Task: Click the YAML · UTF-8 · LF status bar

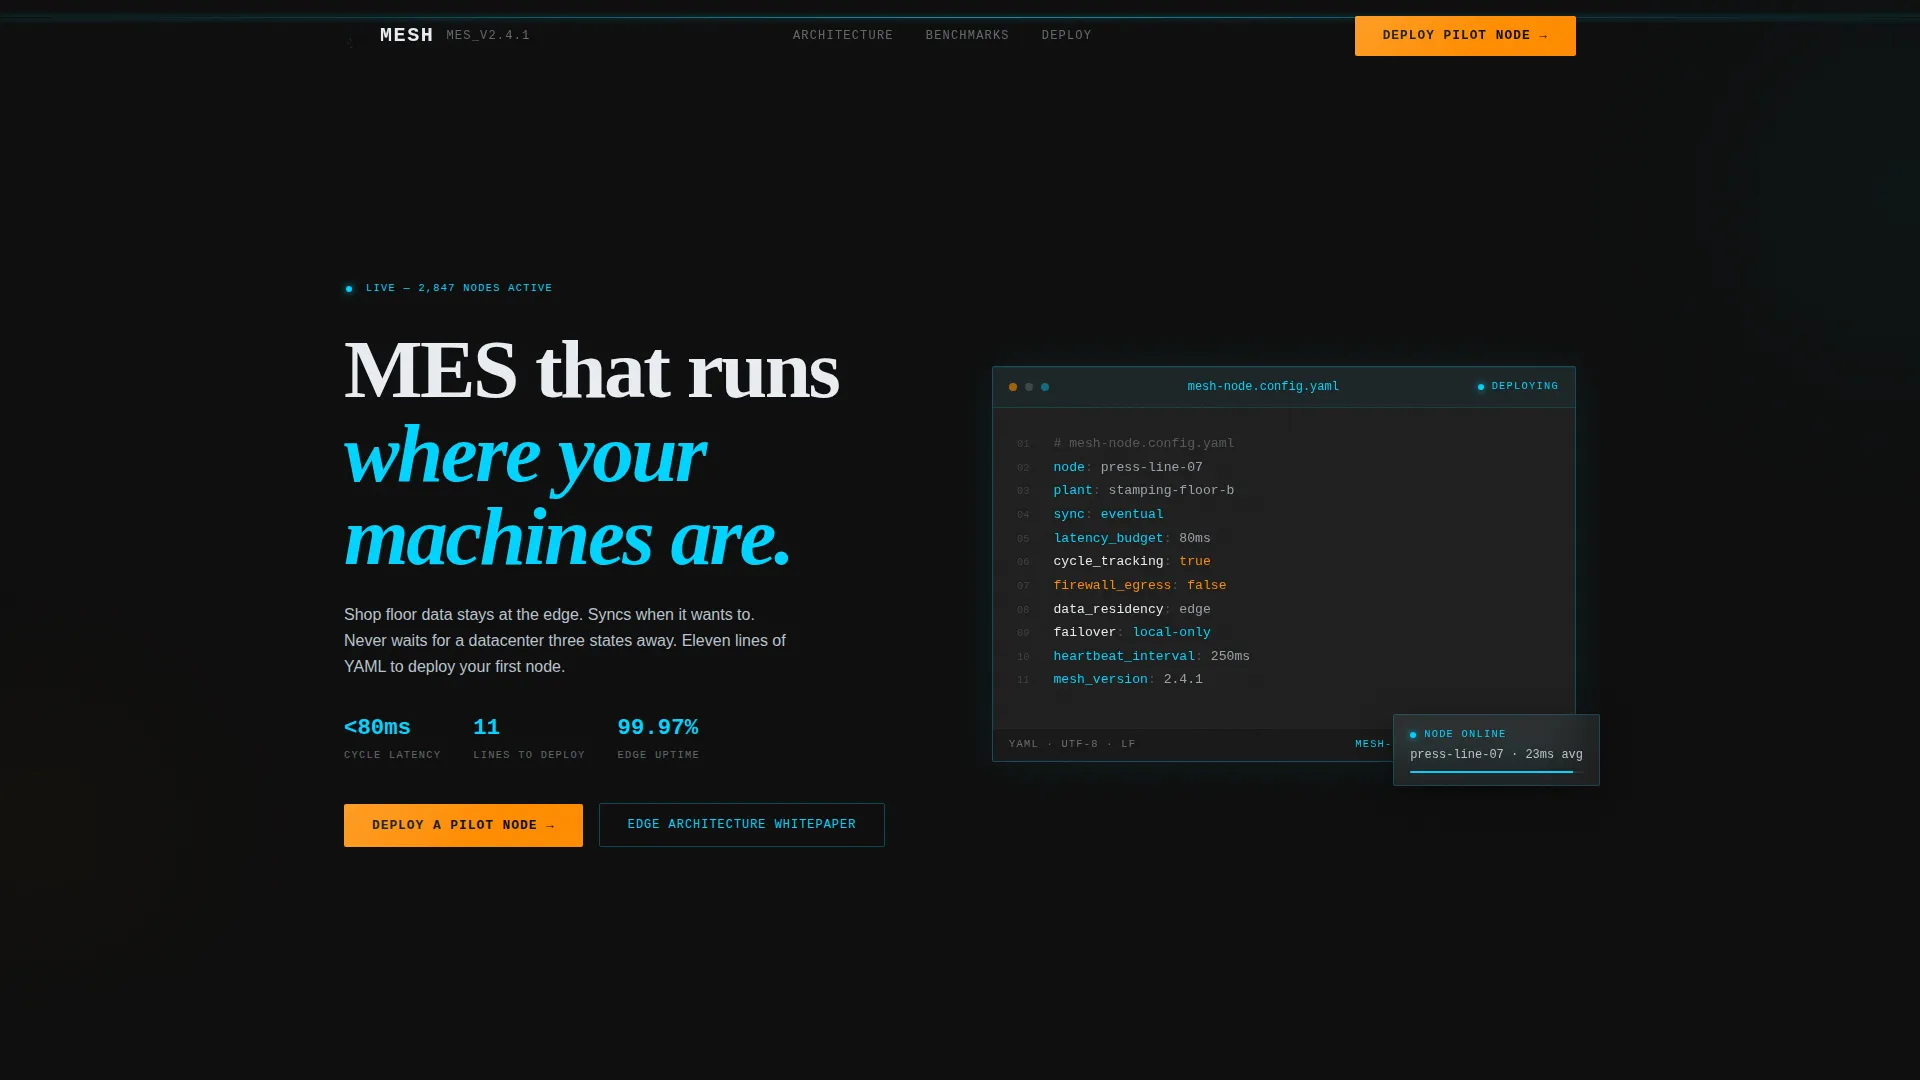Action: 1072,744
